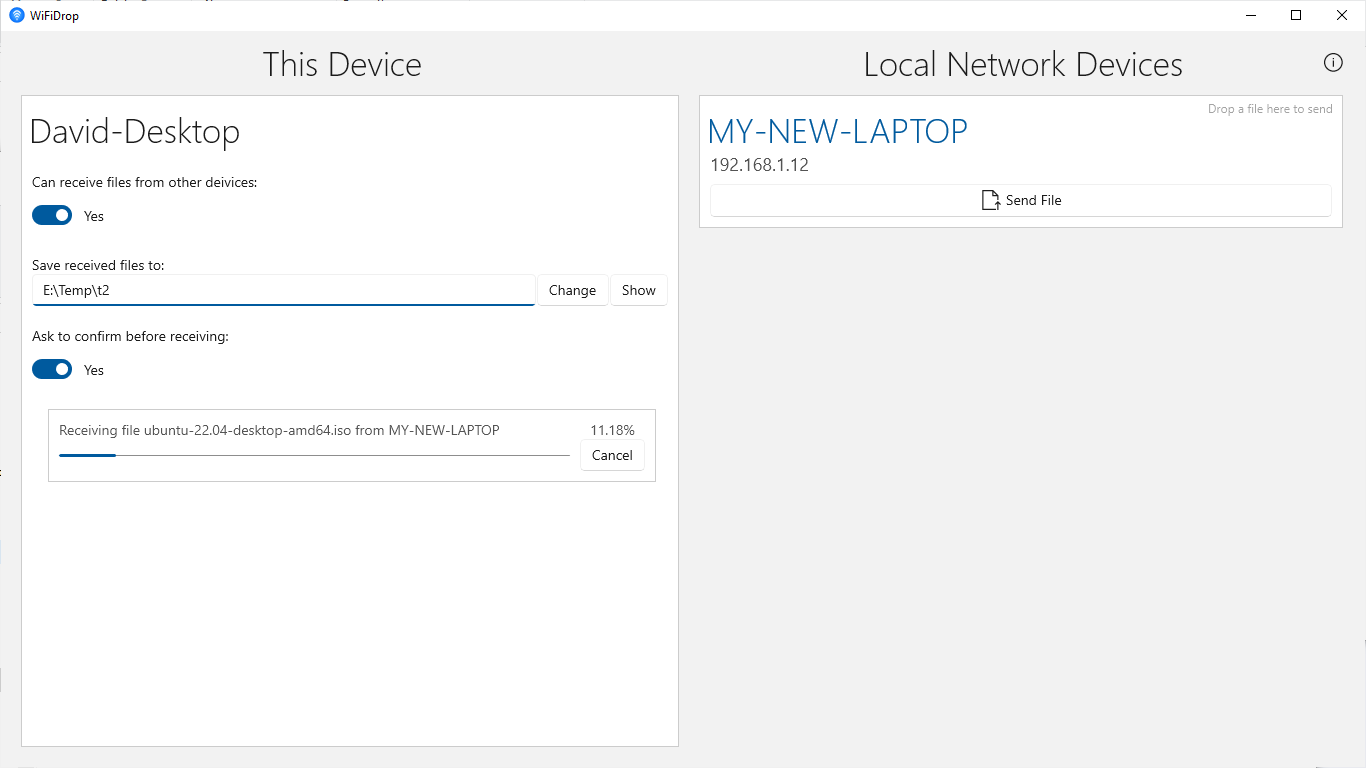Disable the ask to confirm before receiving switch

coord(52,369)
